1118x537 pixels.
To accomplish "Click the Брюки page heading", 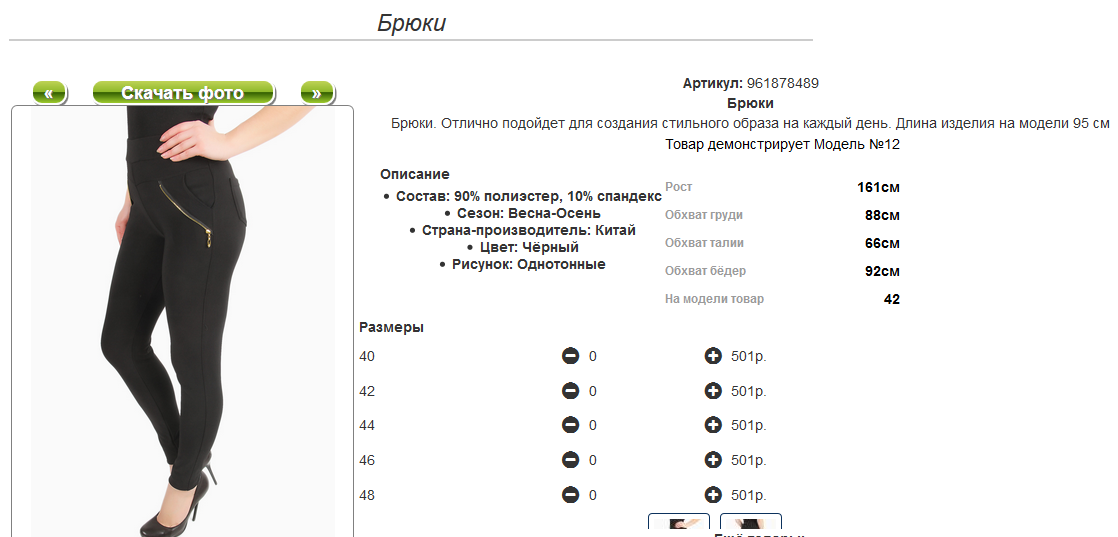I will 411,23.
